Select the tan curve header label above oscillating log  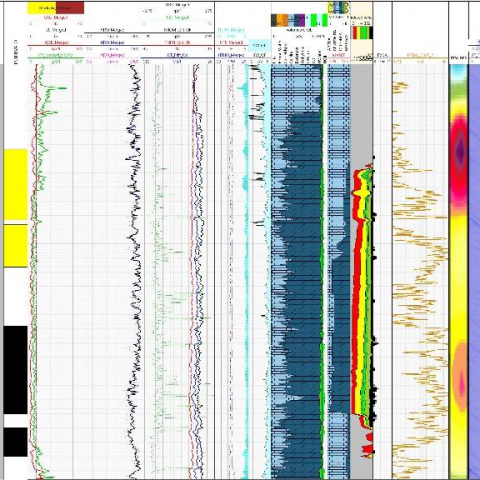coord(419,55)
